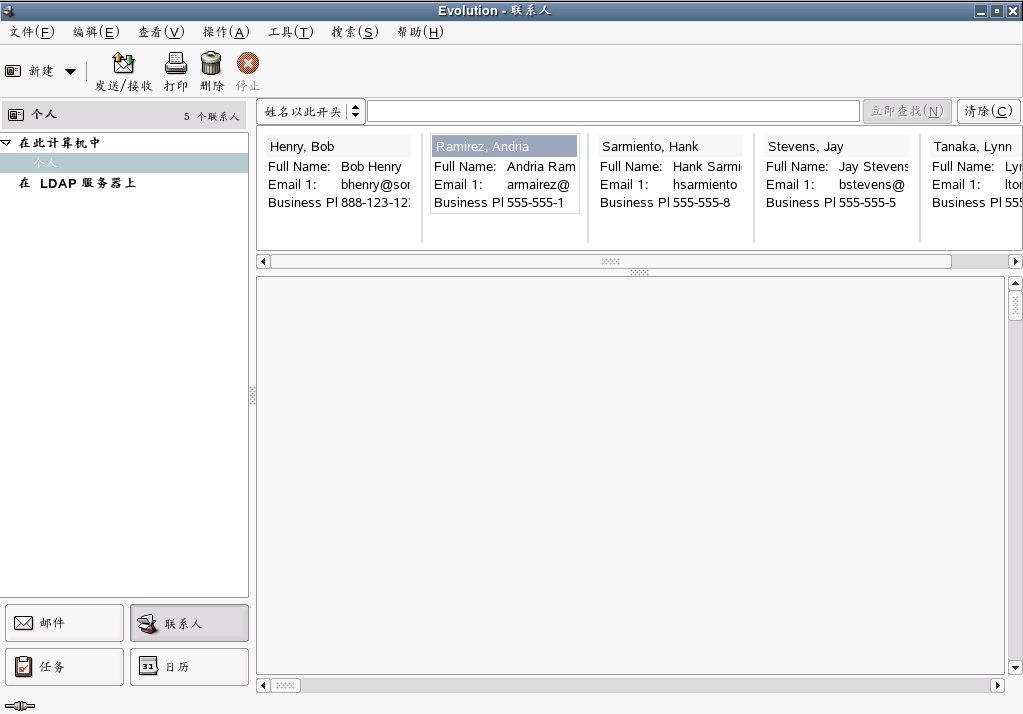Image resolution: width=1023 pixels, height=714 pixels.
Task: Switch to the 邮件 mail component
Action: (64, 623)
